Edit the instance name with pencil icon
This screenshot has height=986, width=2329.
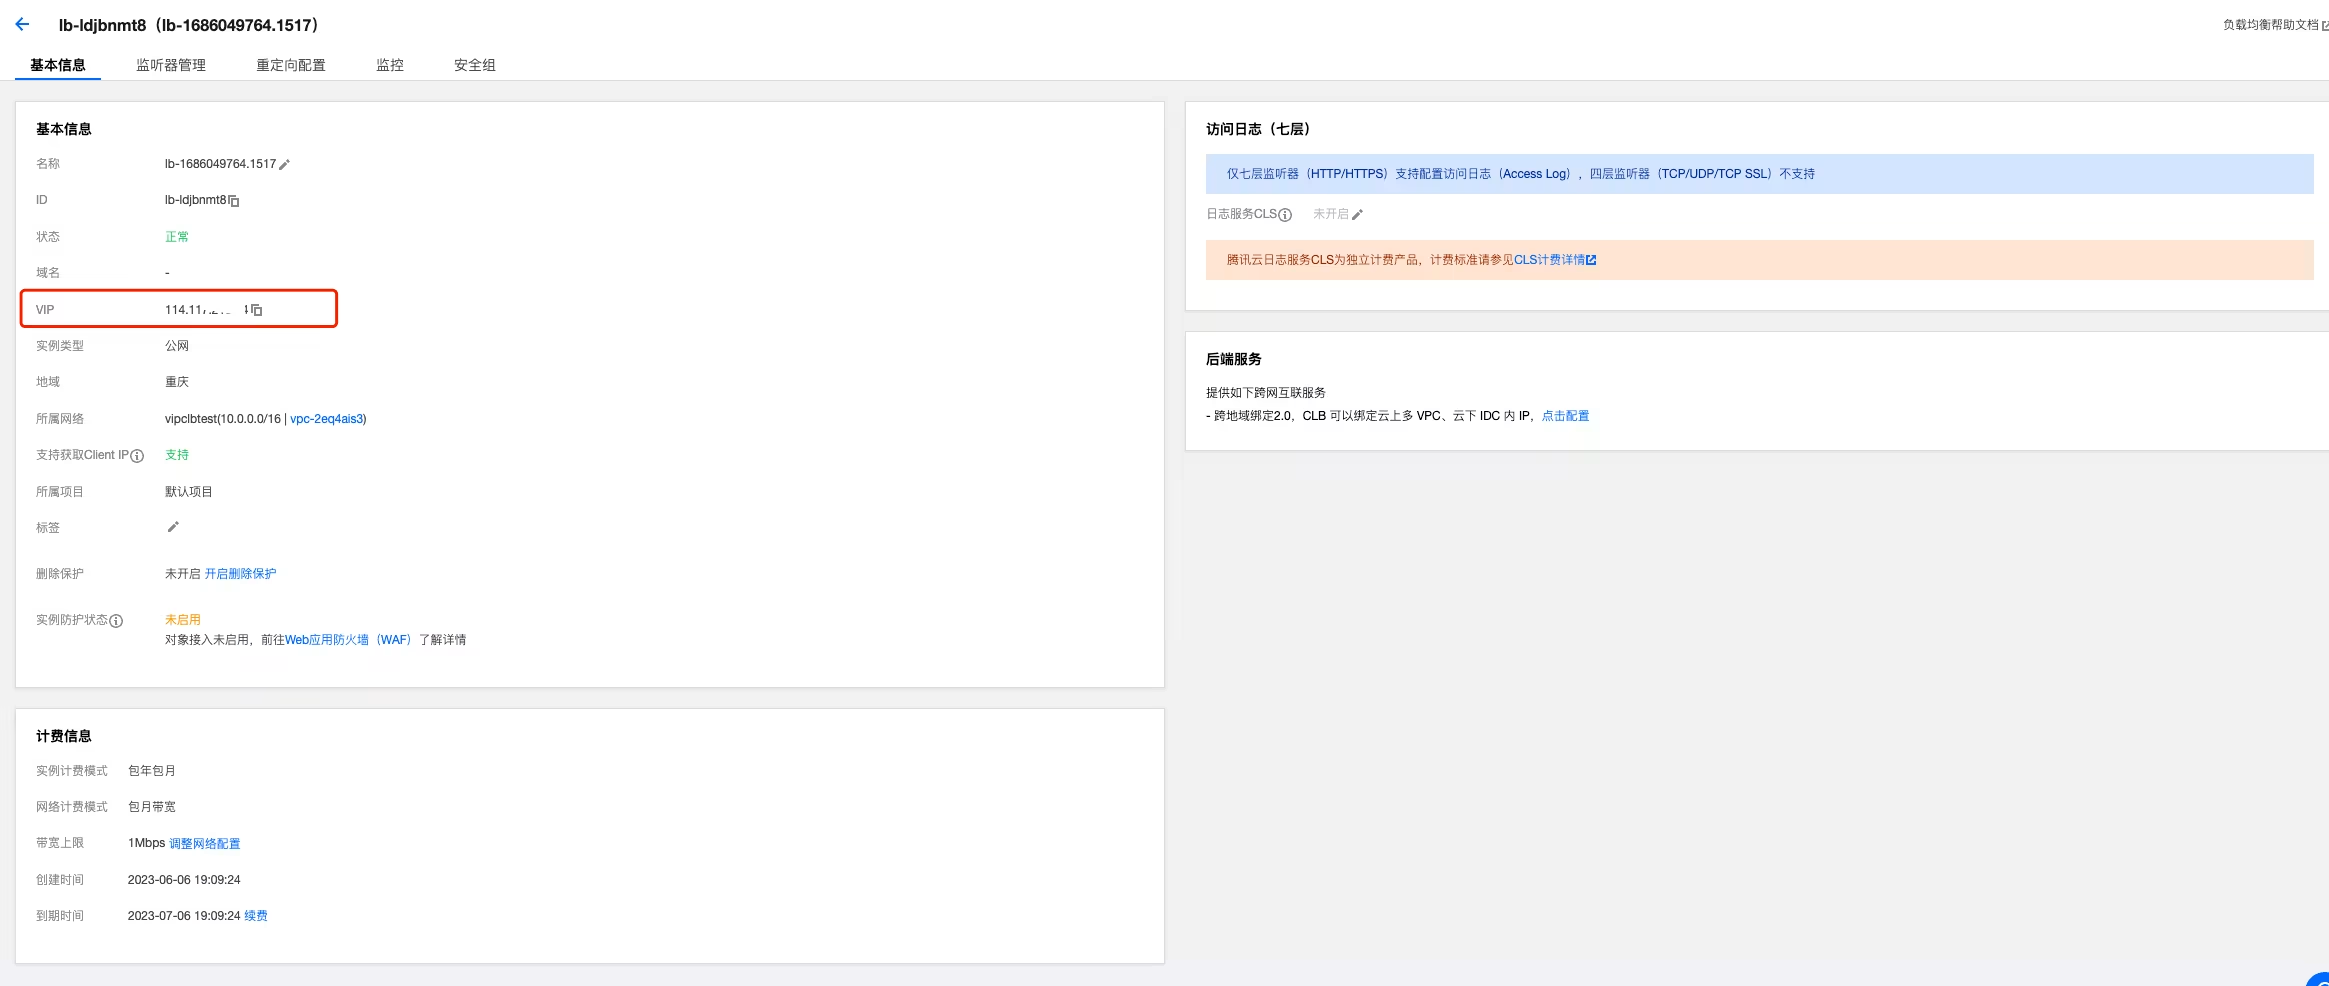tap(284, 165)
